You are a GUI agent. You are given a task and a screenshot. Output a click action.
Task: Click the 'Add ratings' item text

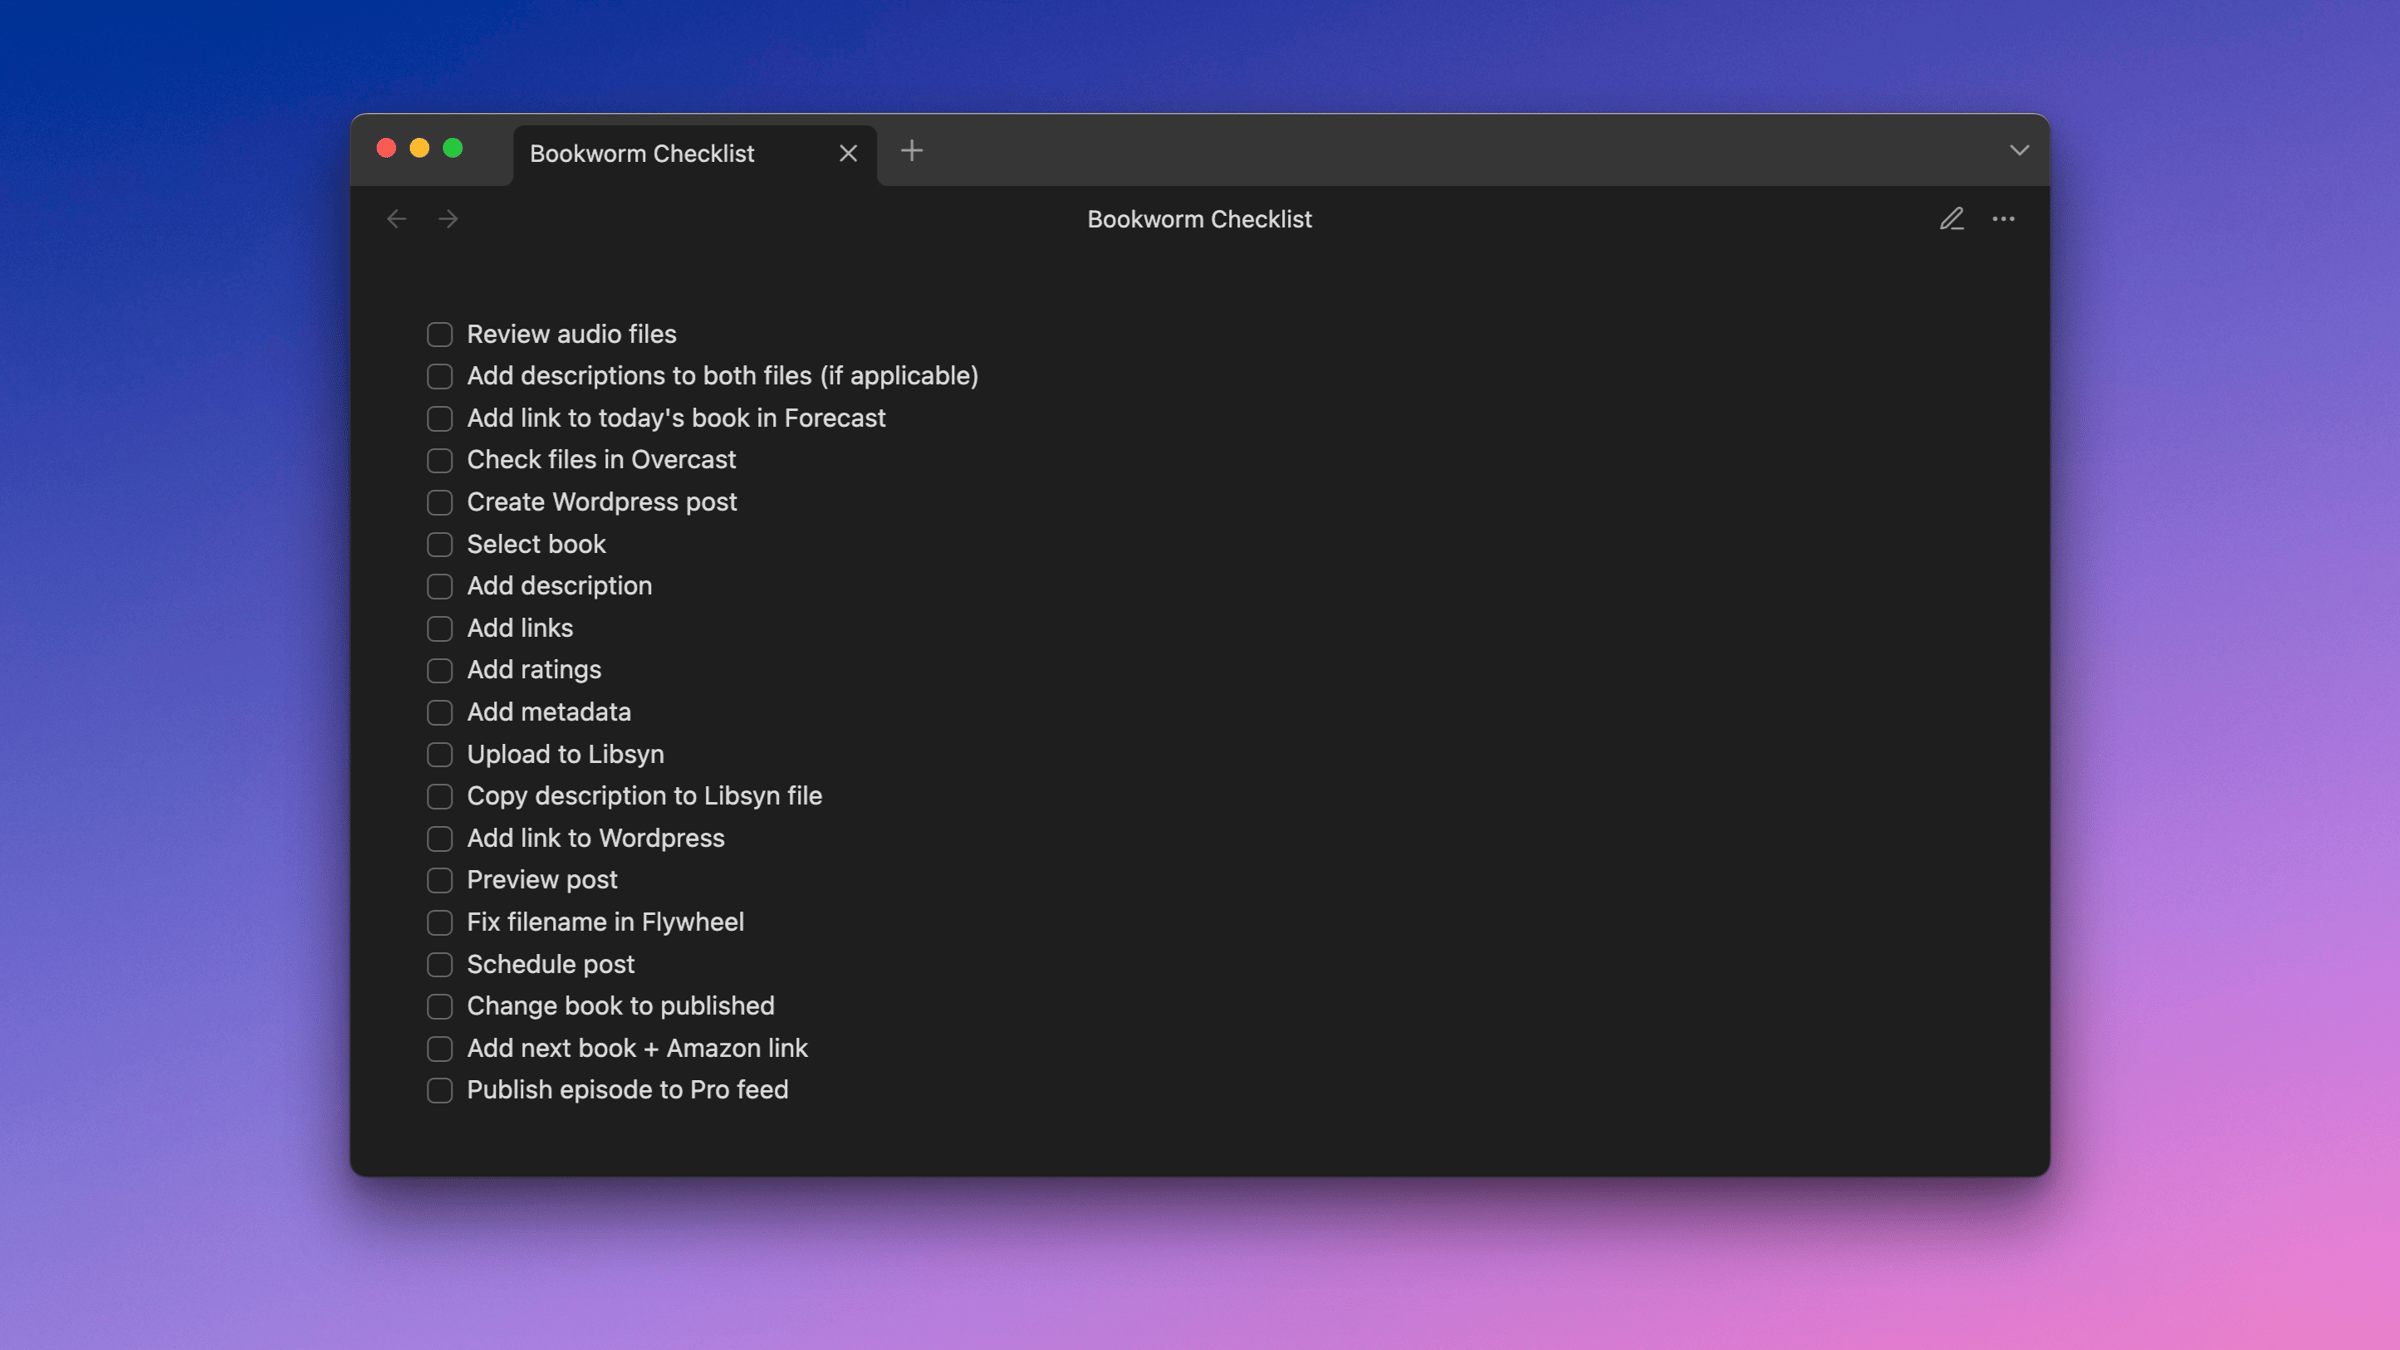point(534,670)
